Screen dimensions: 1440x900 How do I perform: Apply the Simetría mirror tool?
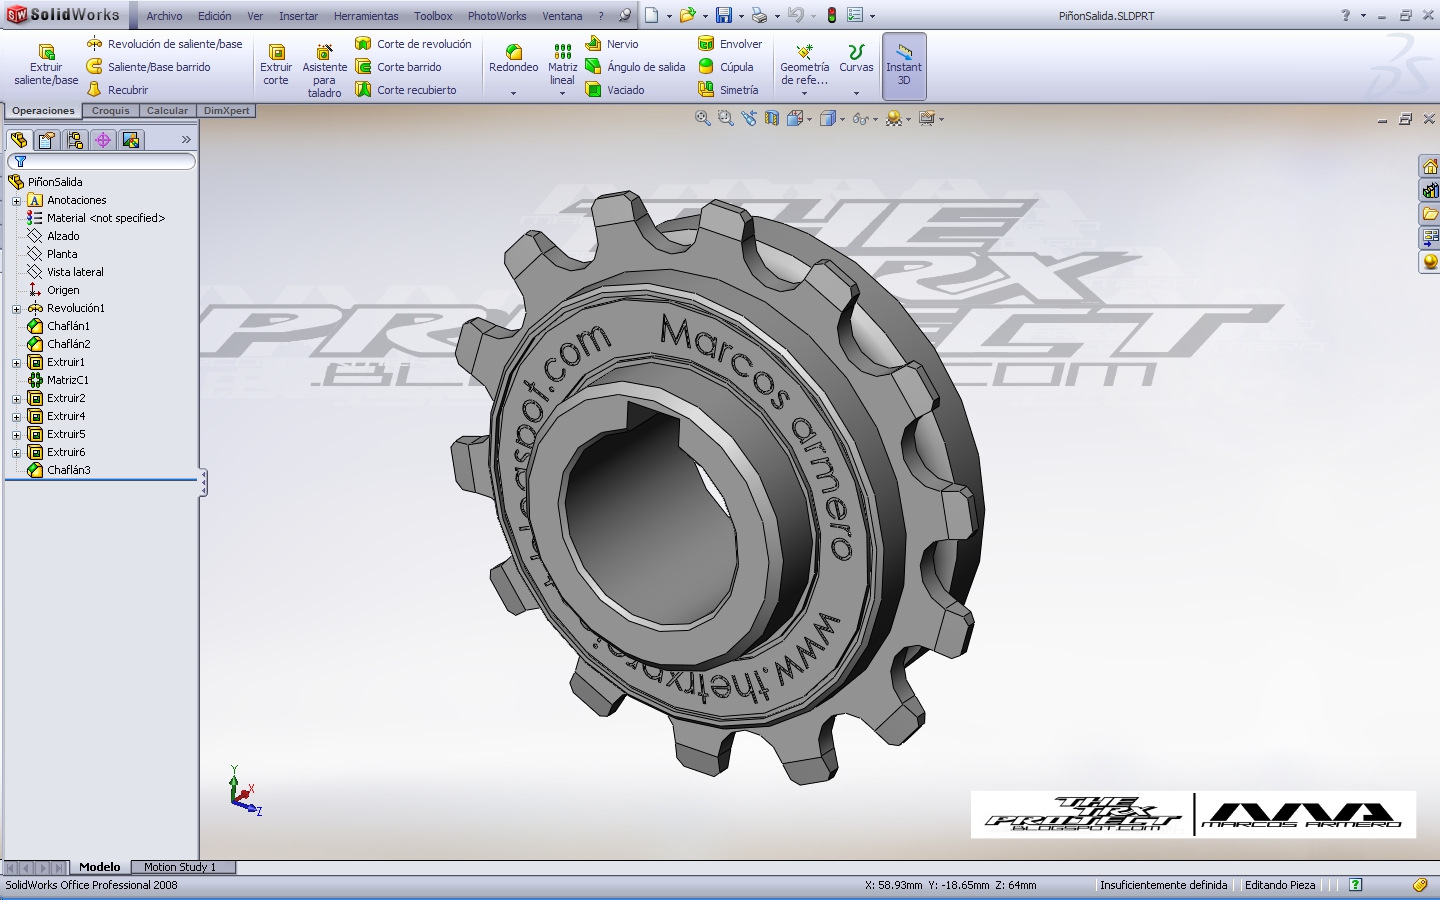coord(728,90)
